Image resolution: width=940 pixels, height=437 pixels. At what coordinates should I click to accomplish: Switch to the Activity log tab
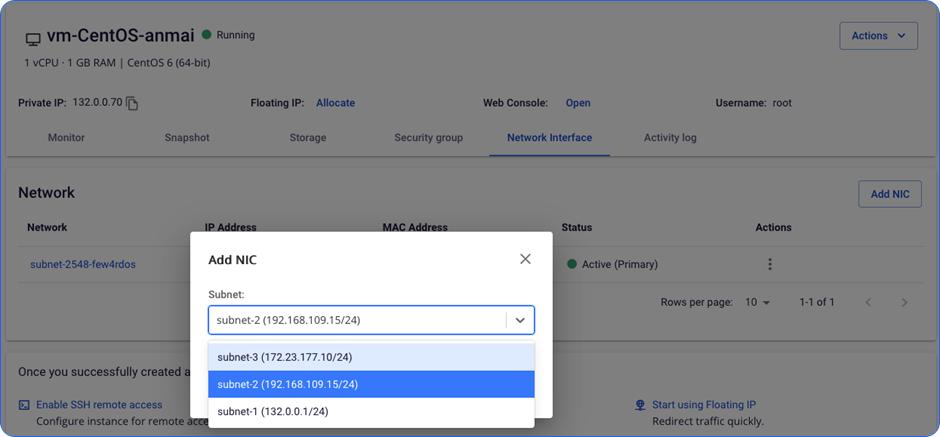[x=670, y=138]
